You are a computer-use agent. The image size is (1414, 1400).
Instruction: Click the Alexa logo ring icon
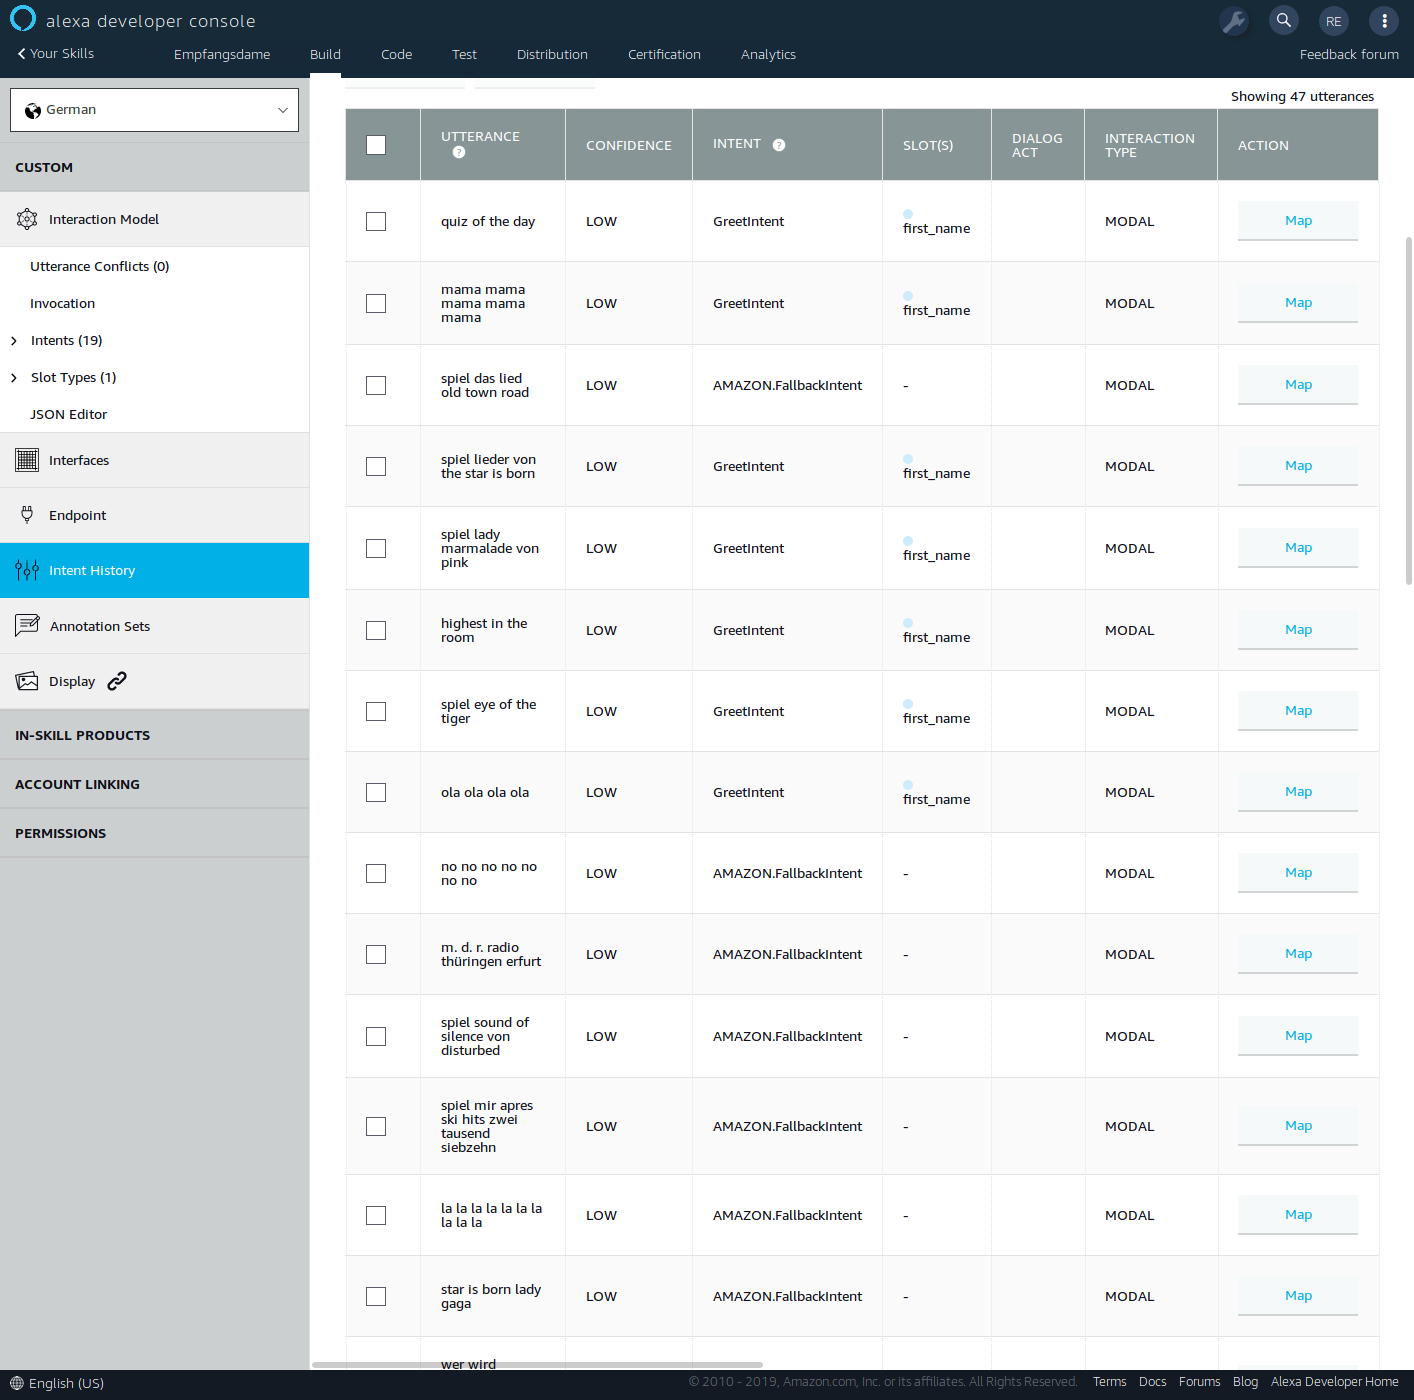(22, 19)
